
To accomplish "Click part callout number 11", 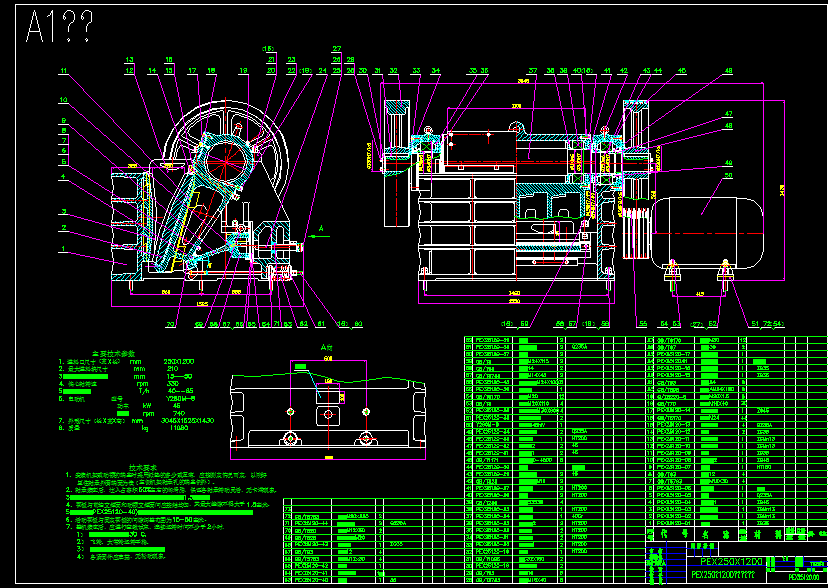I will [x=64, y=71].
